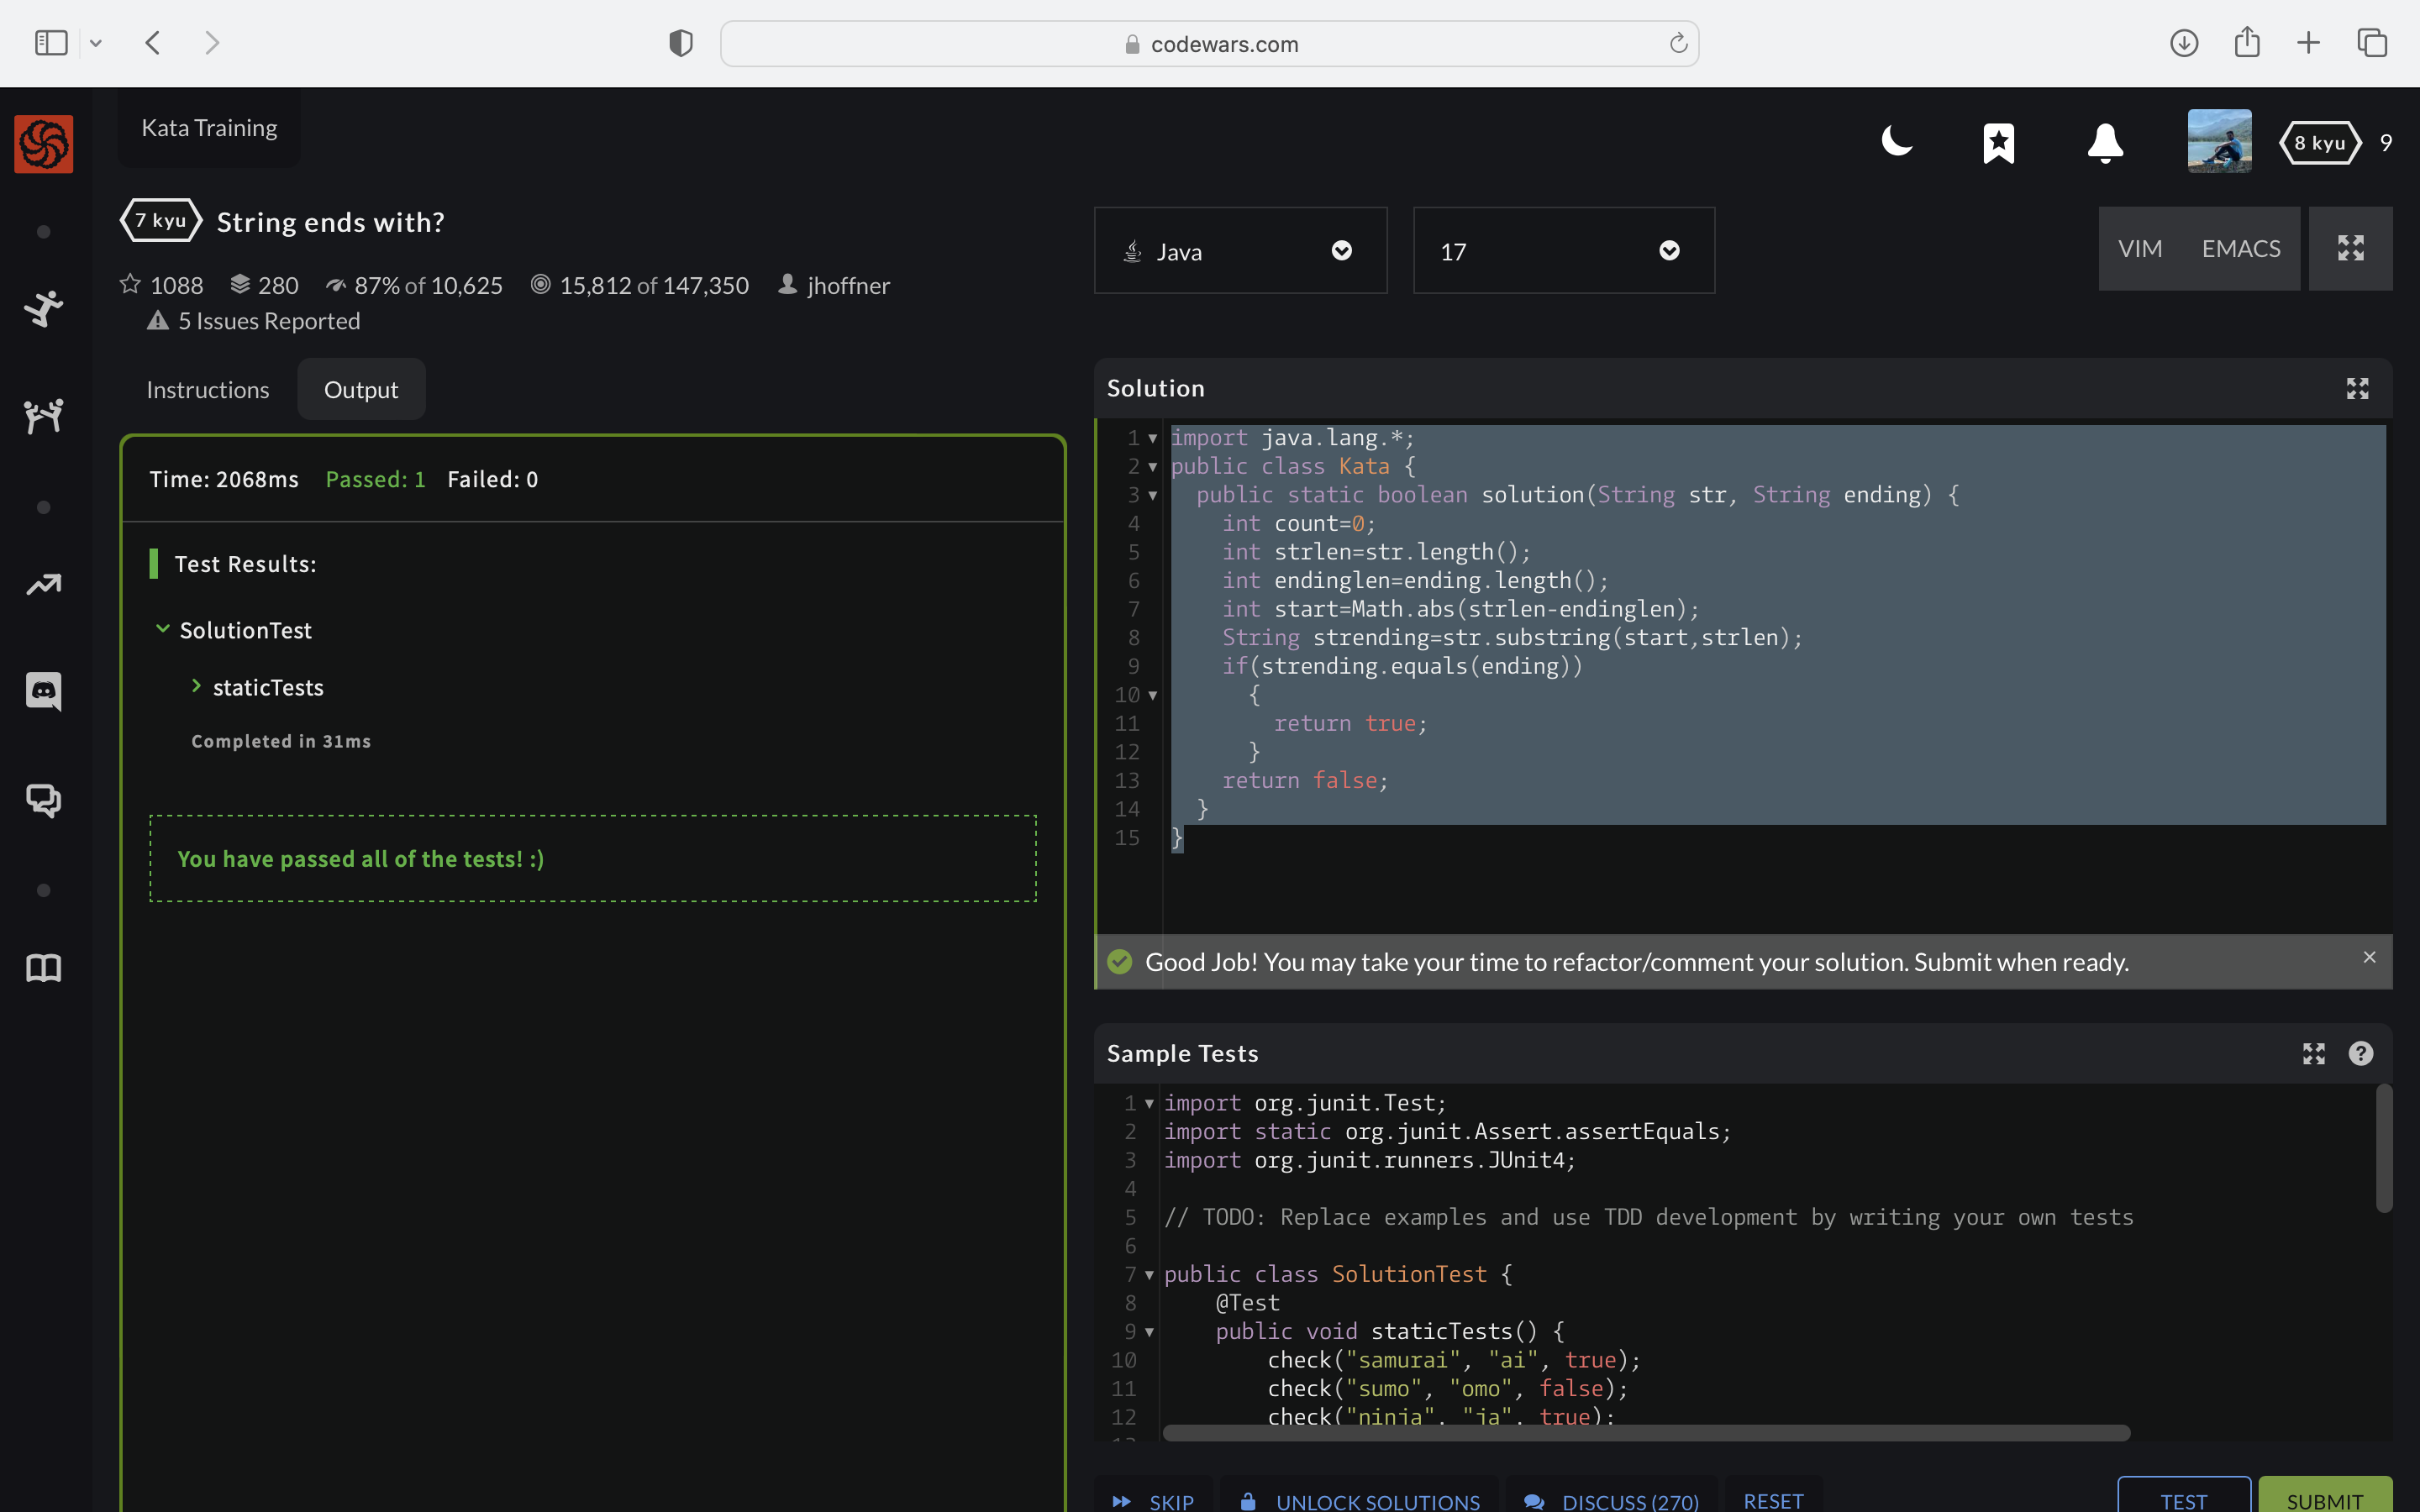The height and width of the screenshot is (1512, 2420).
Task: Open the Java language dropdown
Action: (1239, 251)
